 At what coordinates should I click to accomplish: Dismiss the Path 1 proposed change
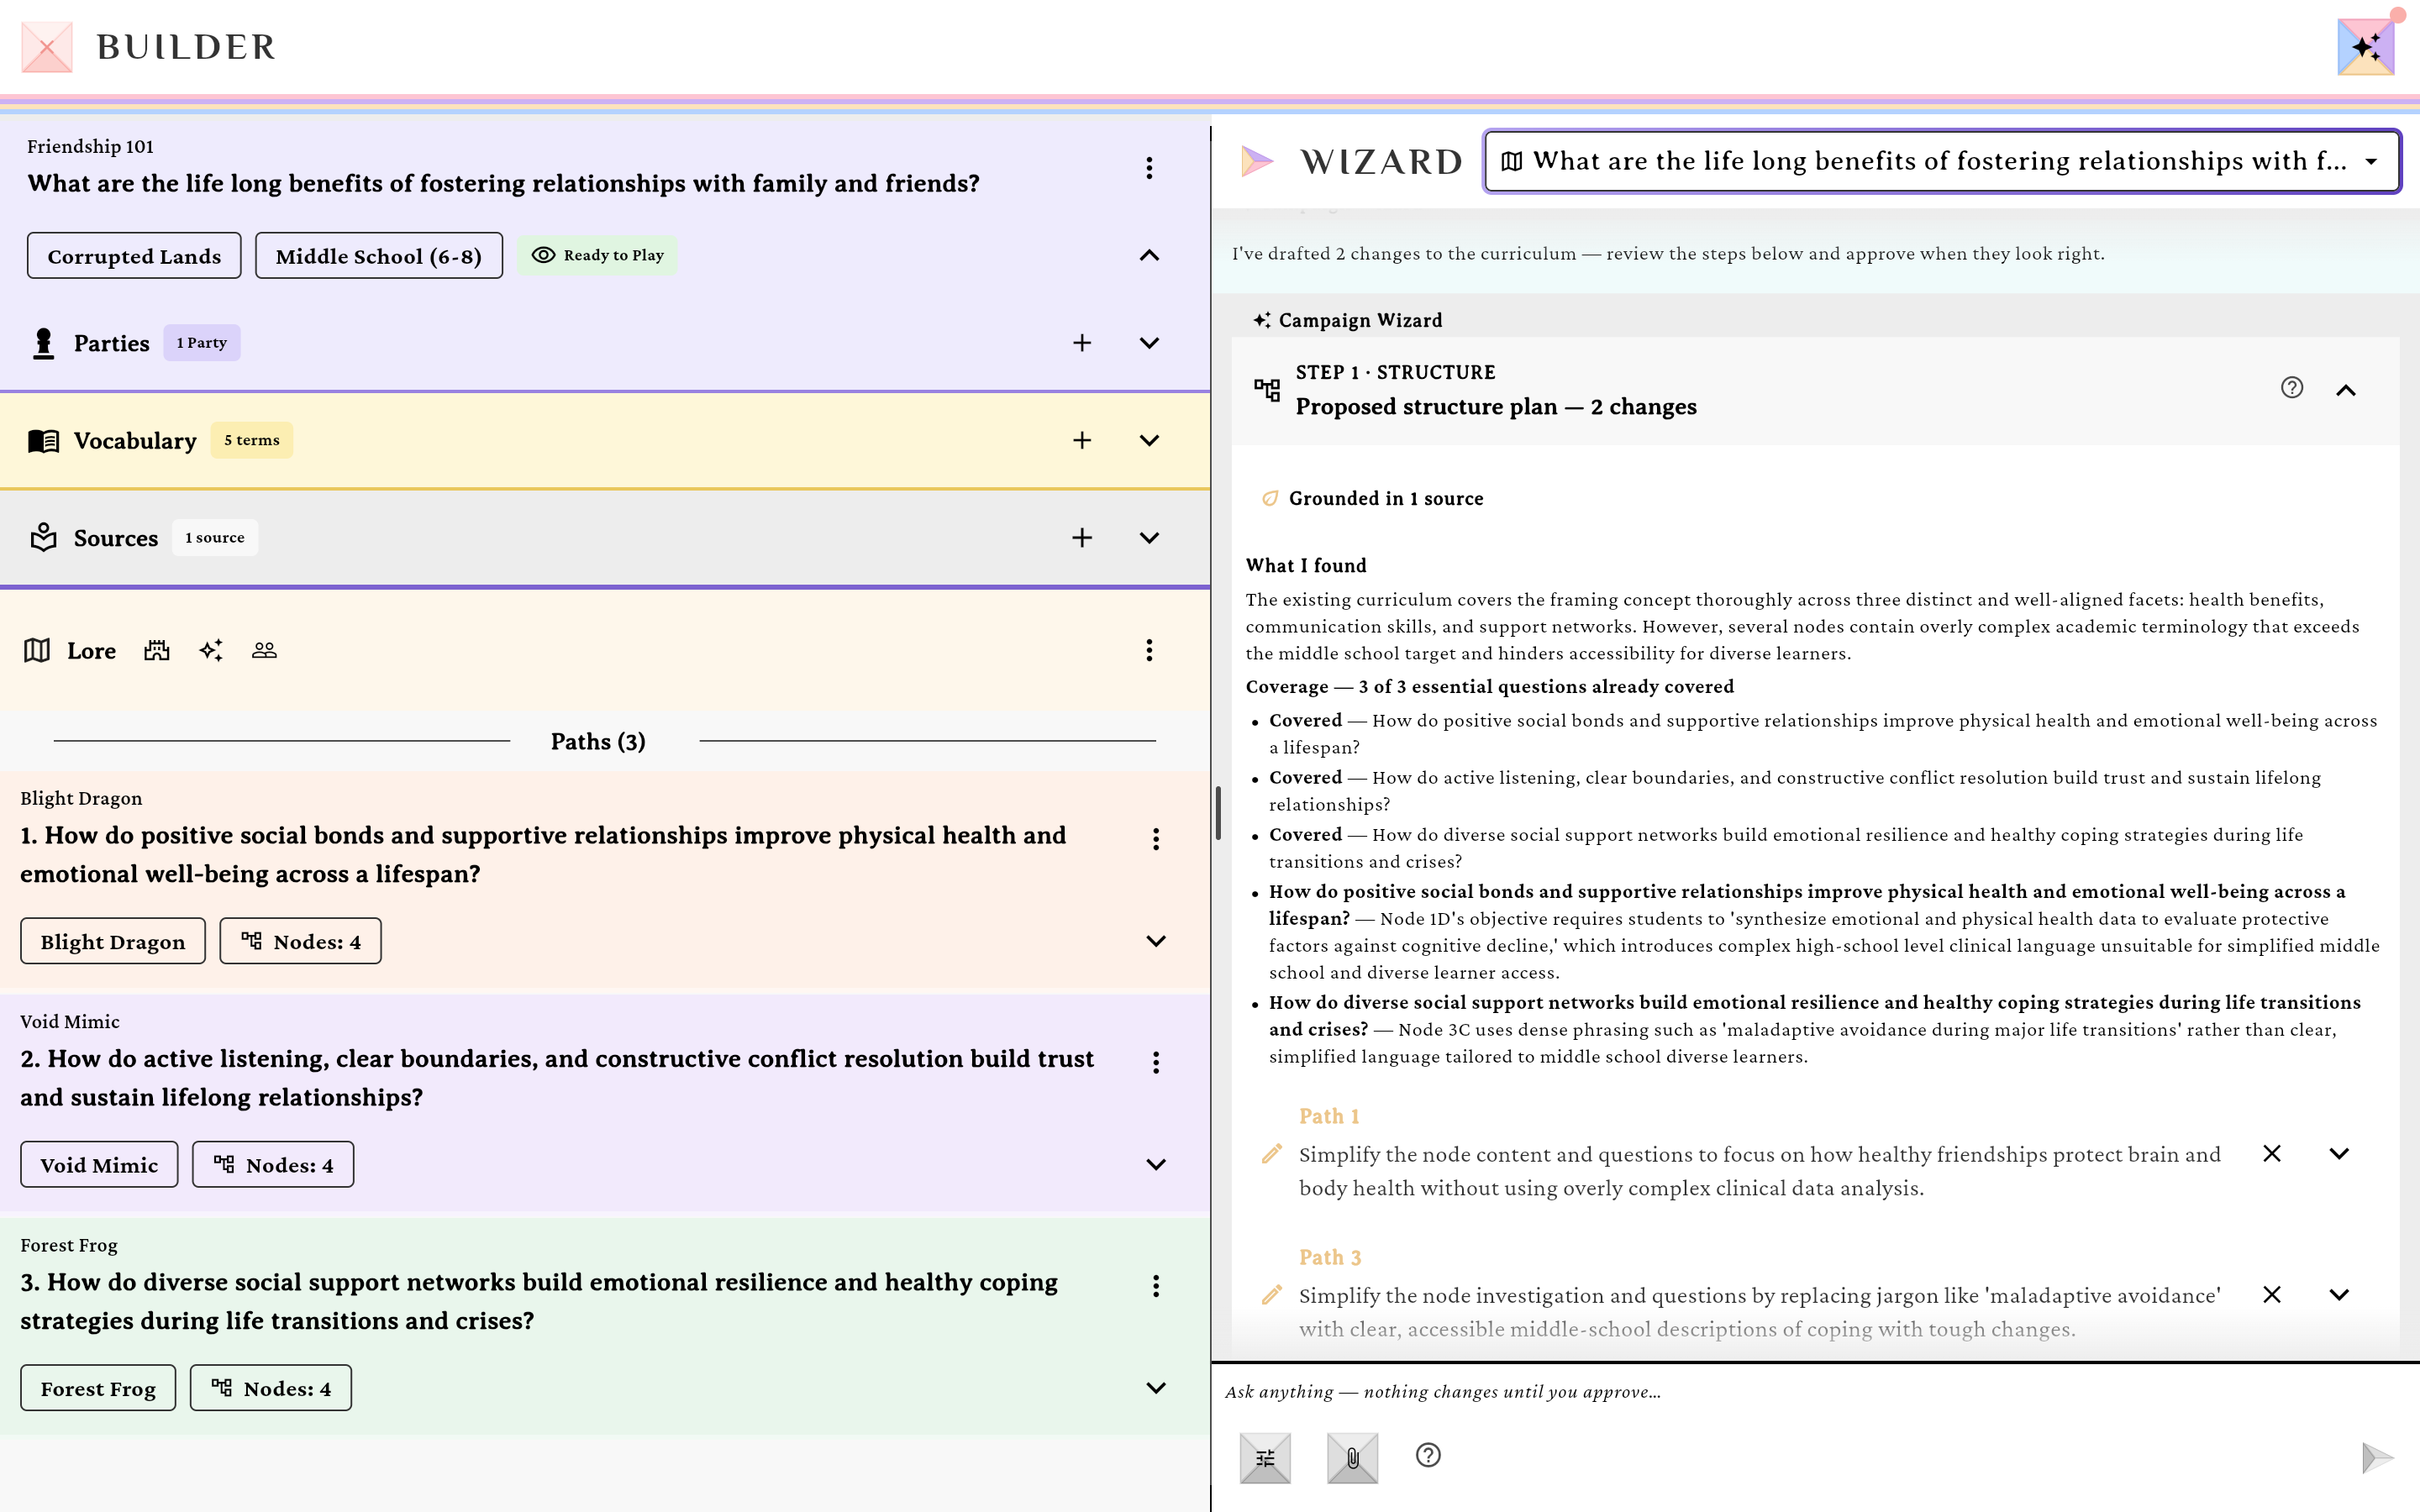pyautogui.click(x=2272, y=1154)
